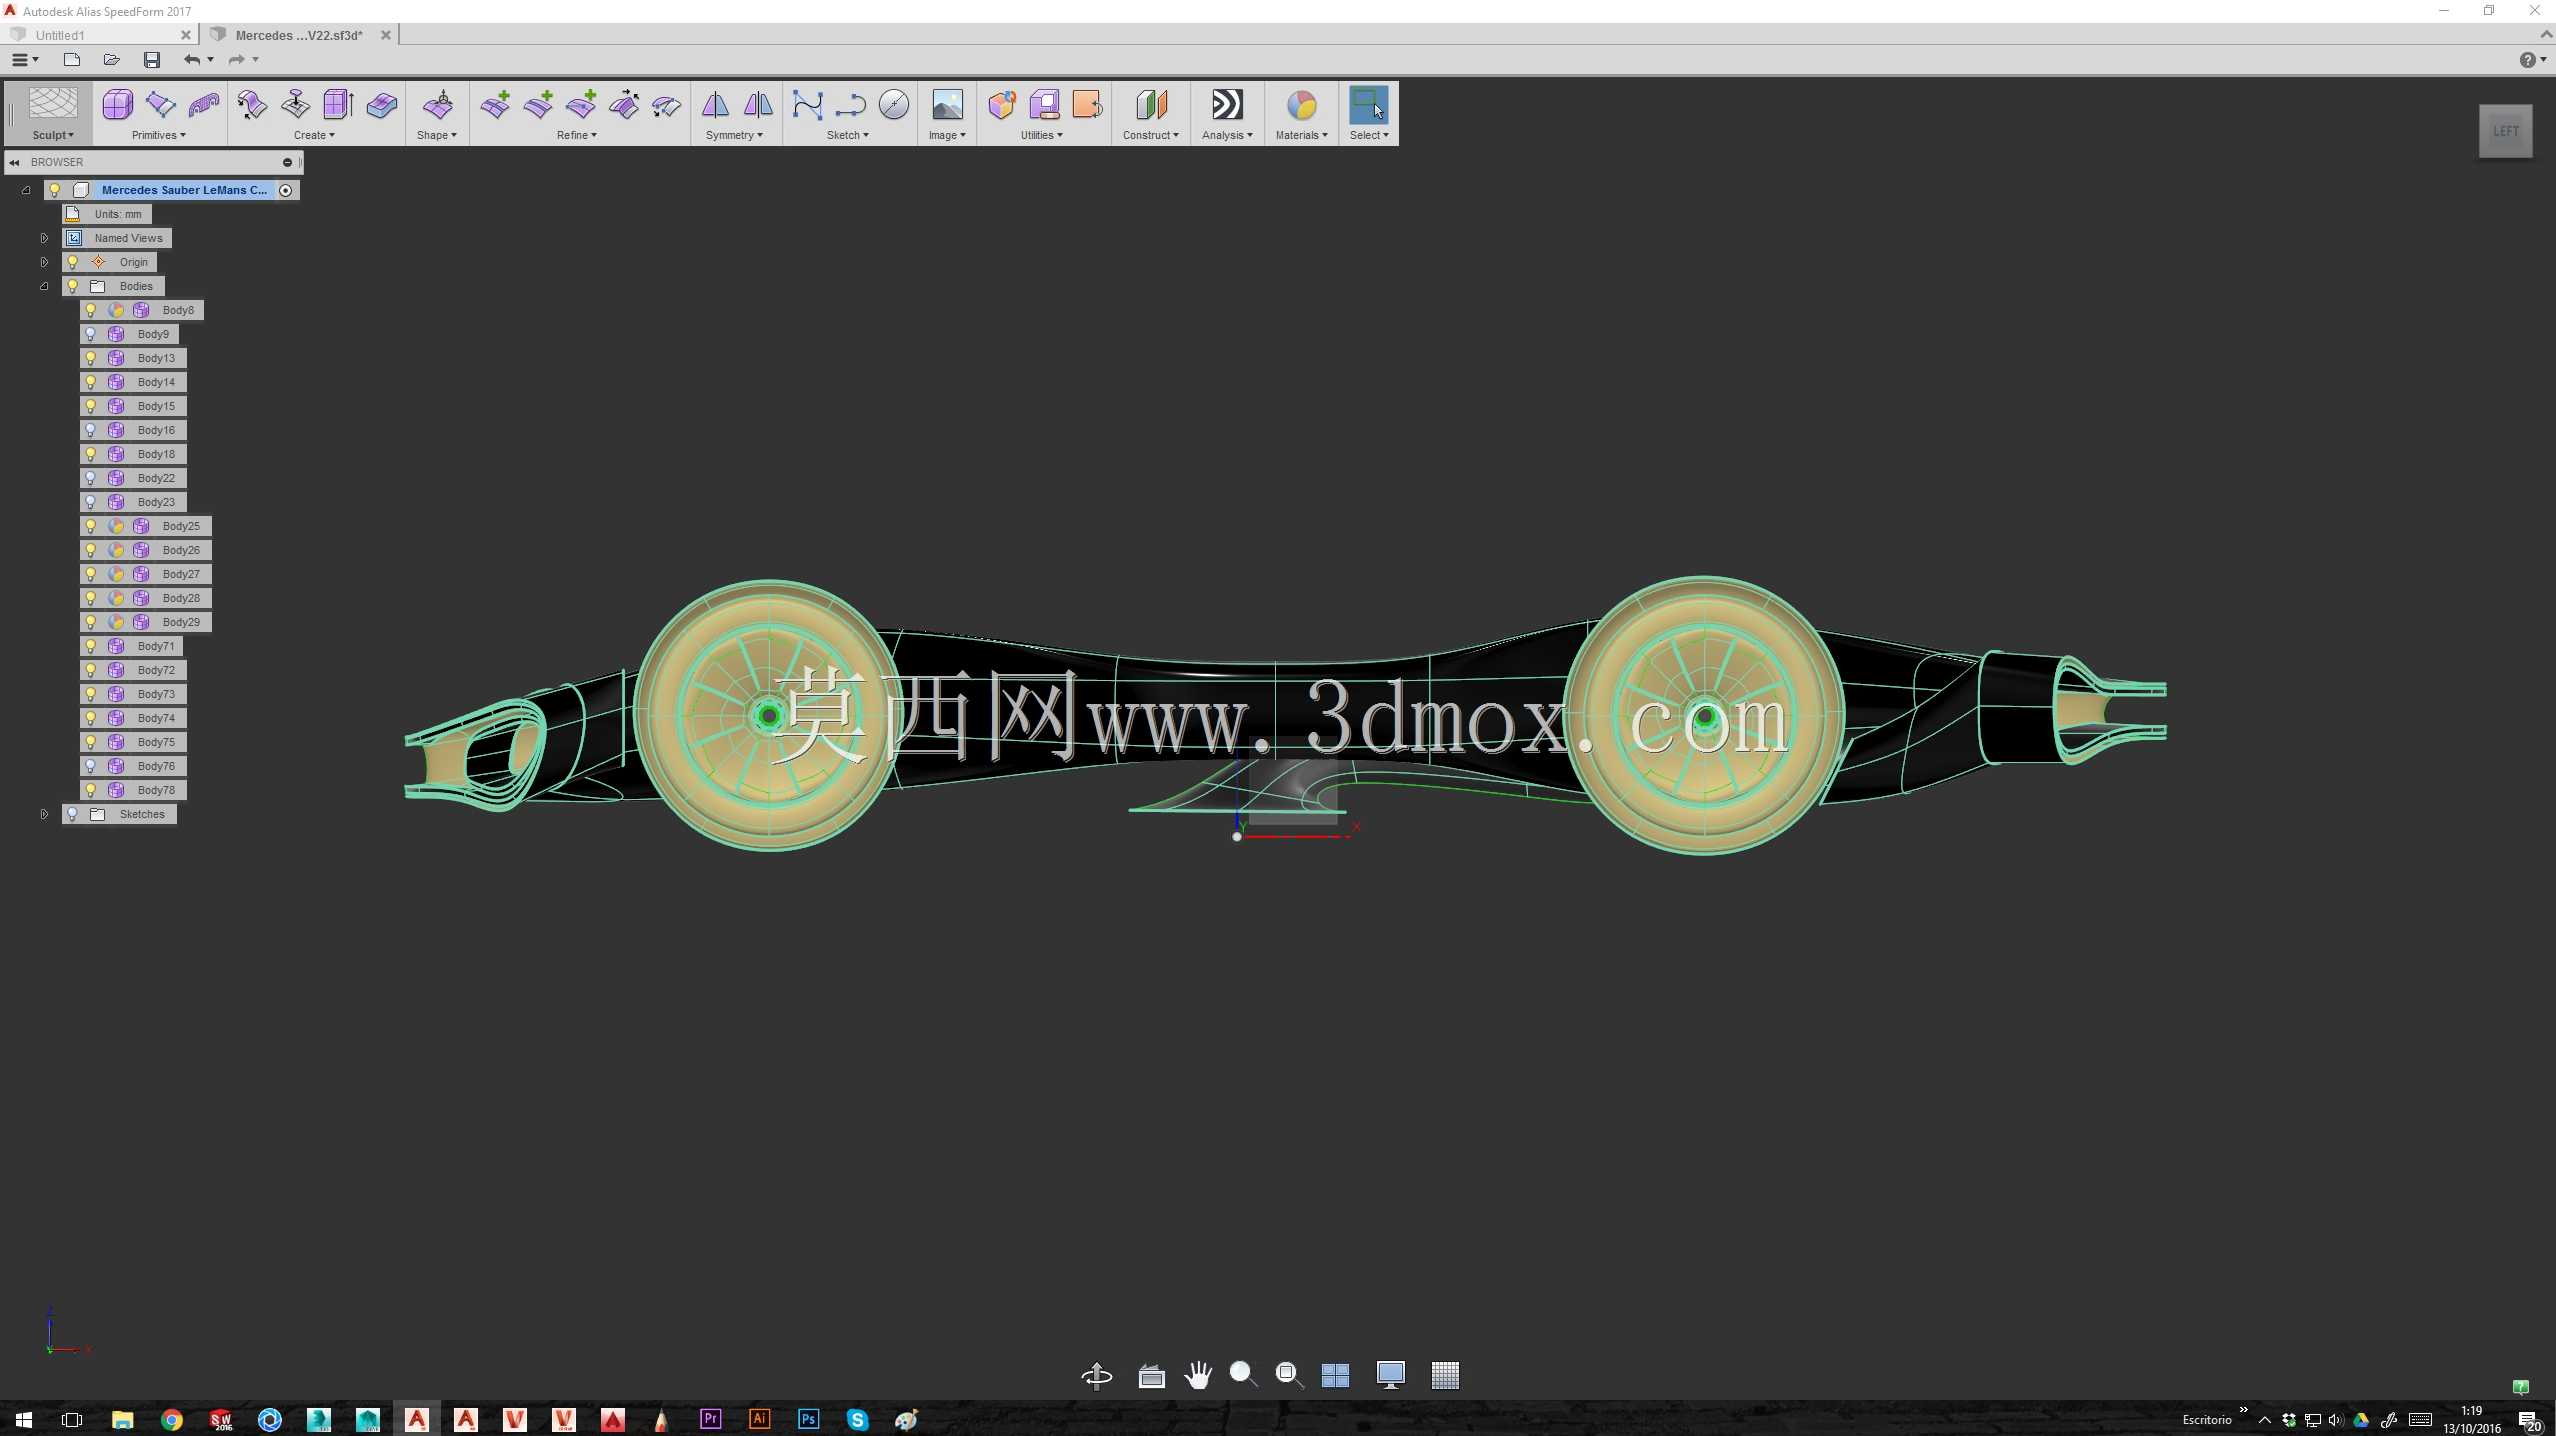Click the construction plane icon above Construct
Viewport: 2556px width, 1436px height.
point(1151,105)
